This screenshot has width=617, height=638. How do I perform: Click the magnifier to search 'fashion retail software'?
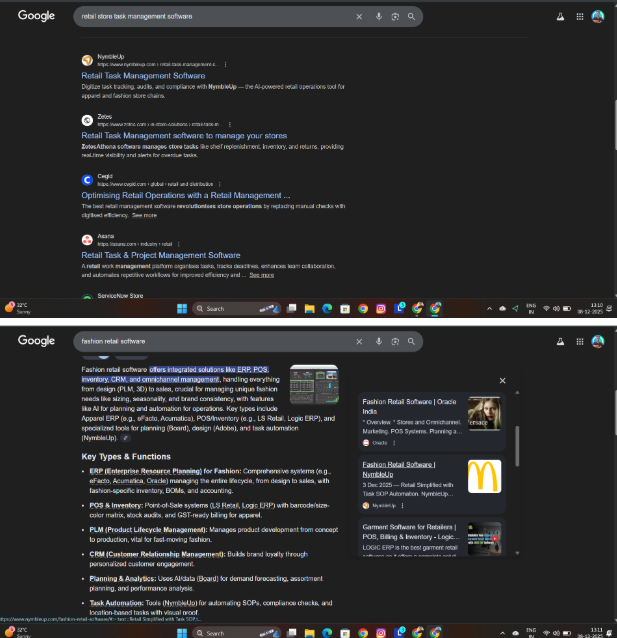coord(411,341)
